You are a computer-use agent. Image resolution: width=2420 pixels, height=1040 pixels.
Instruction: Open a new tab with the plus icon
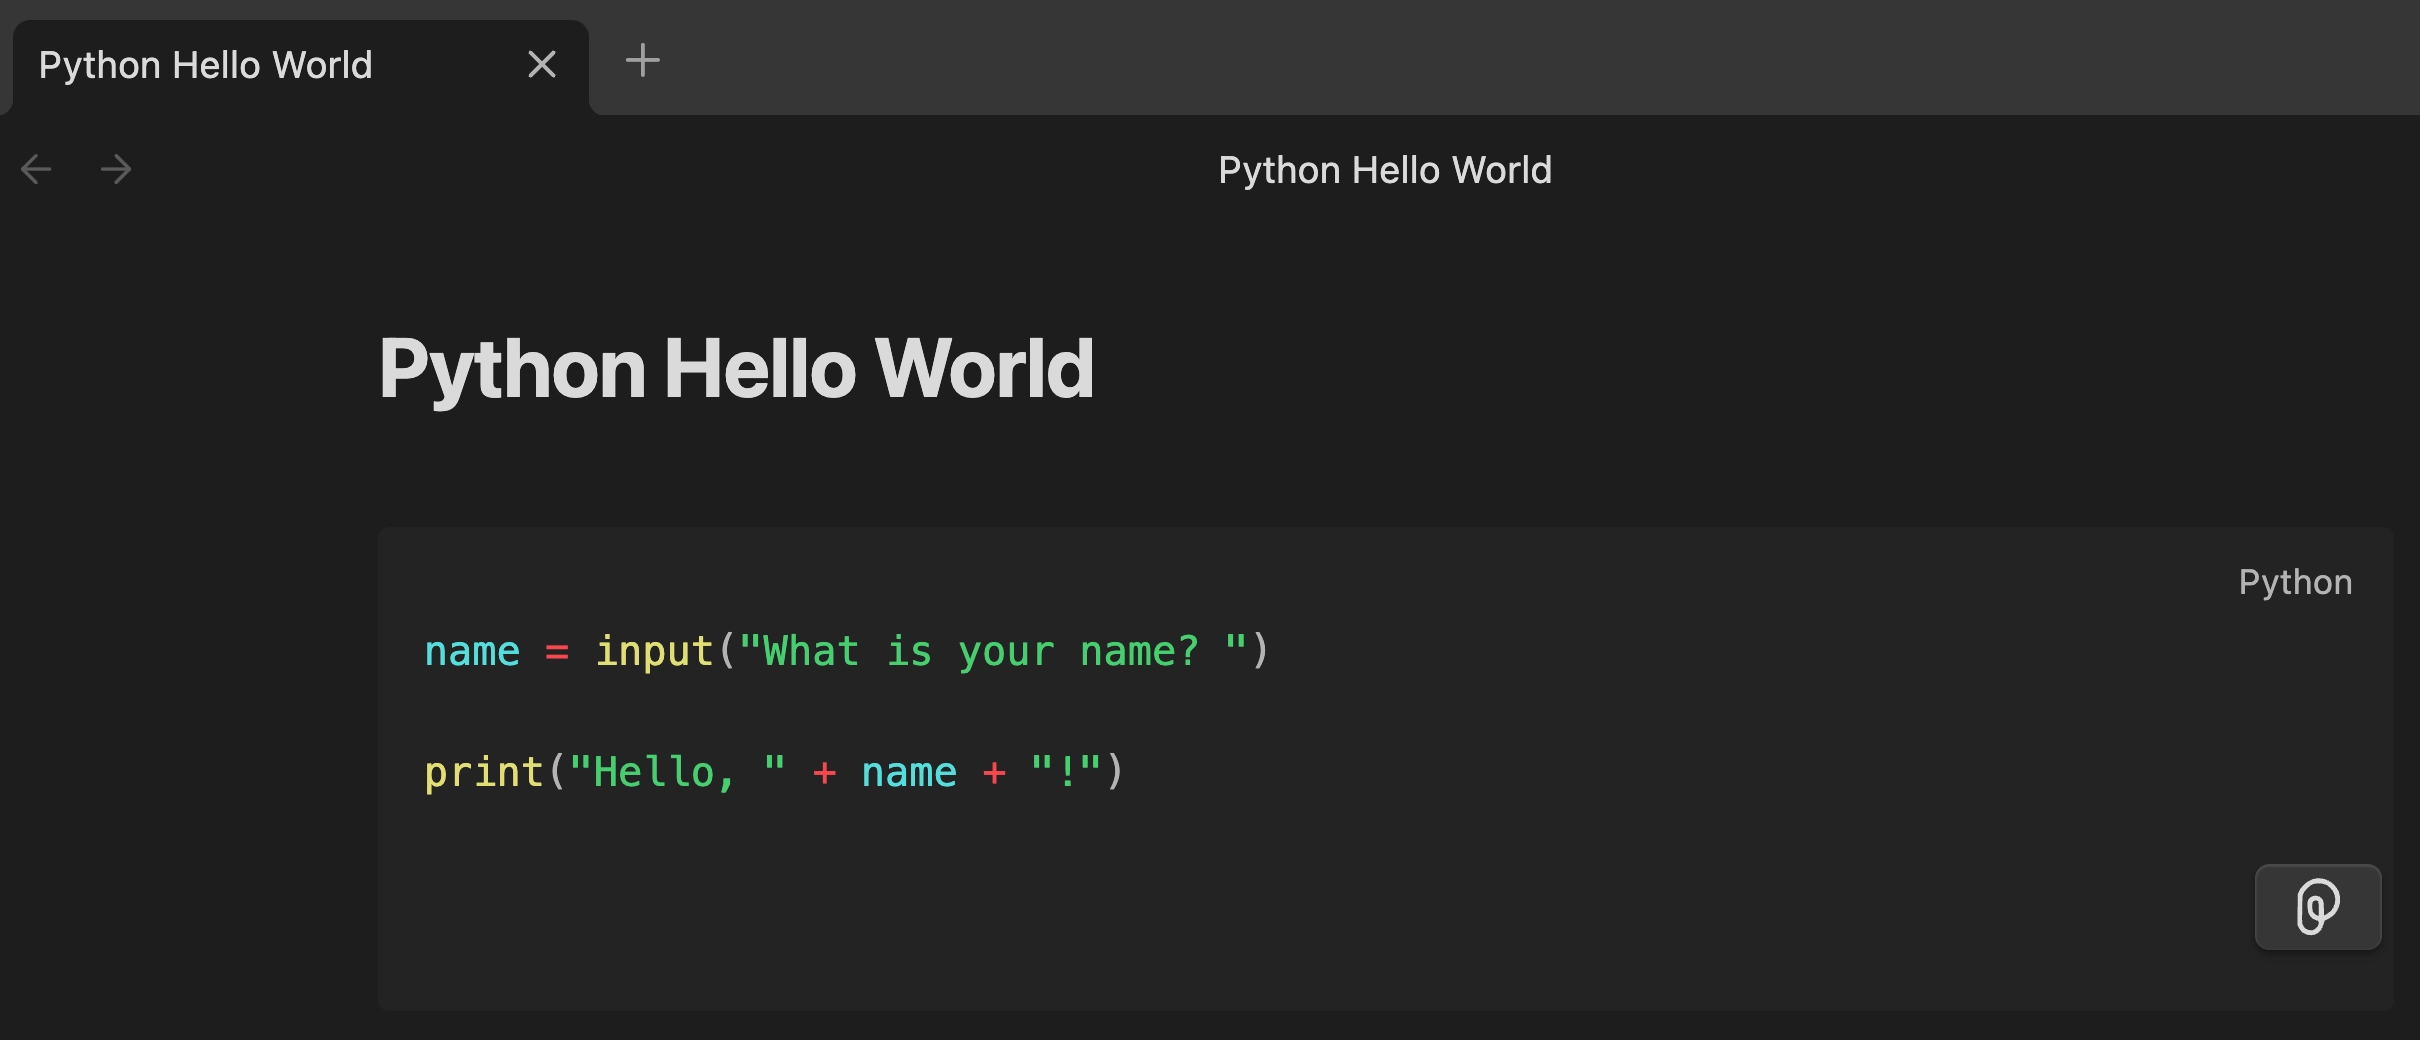click(643, 60)
